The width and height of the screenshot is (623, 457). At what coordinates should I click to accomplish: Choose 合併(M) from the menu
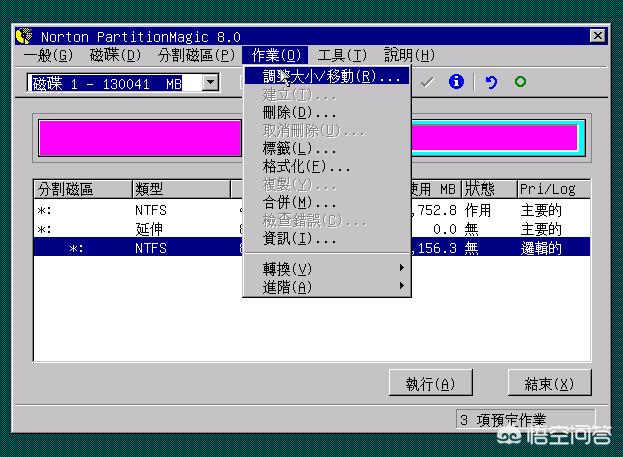click(x=327, y=203)
